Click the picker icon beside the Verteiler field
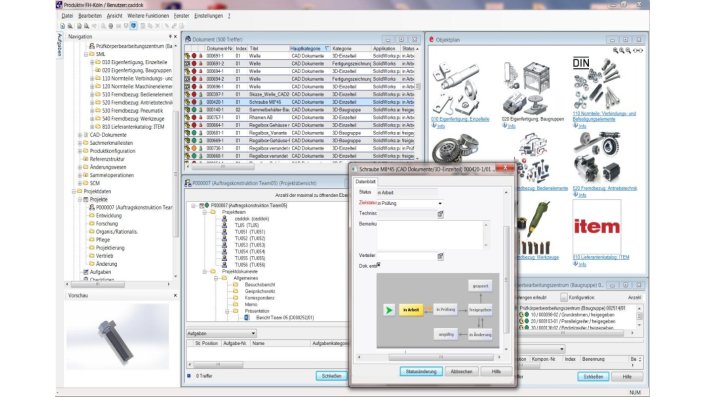705x397 pixels. coord(440,256)
